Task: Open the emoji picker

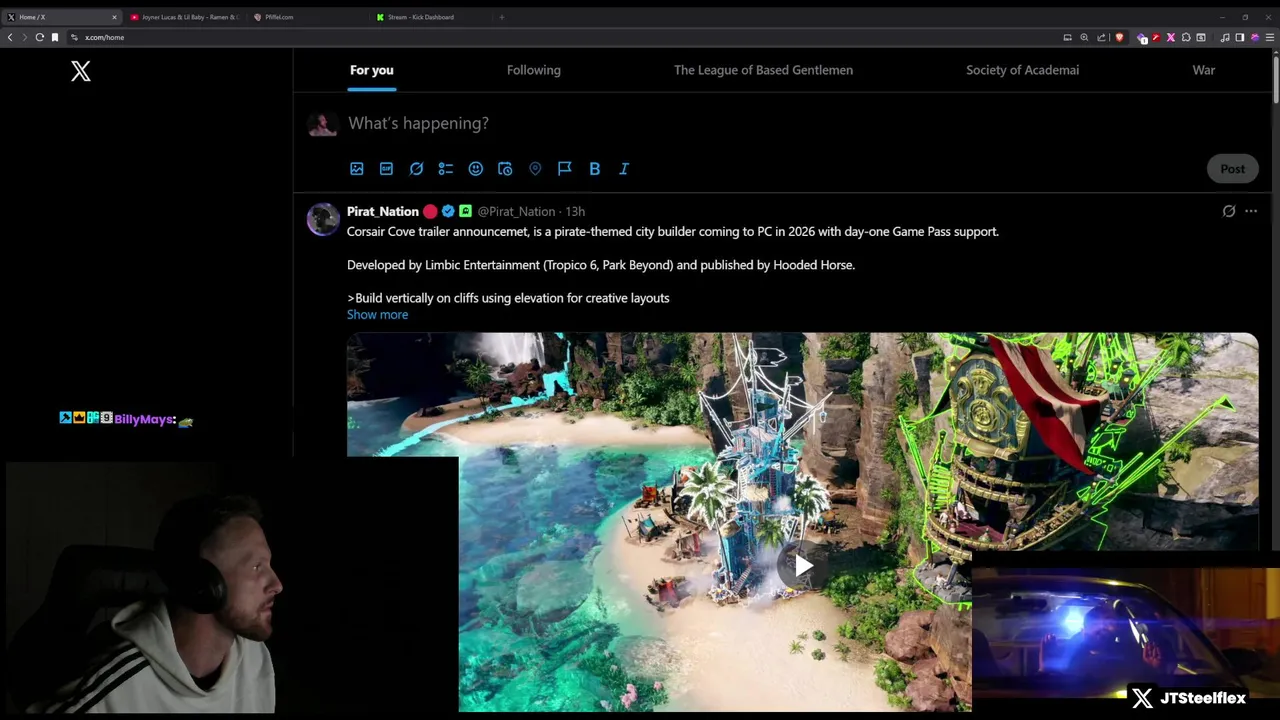Action: coord(476,169)
